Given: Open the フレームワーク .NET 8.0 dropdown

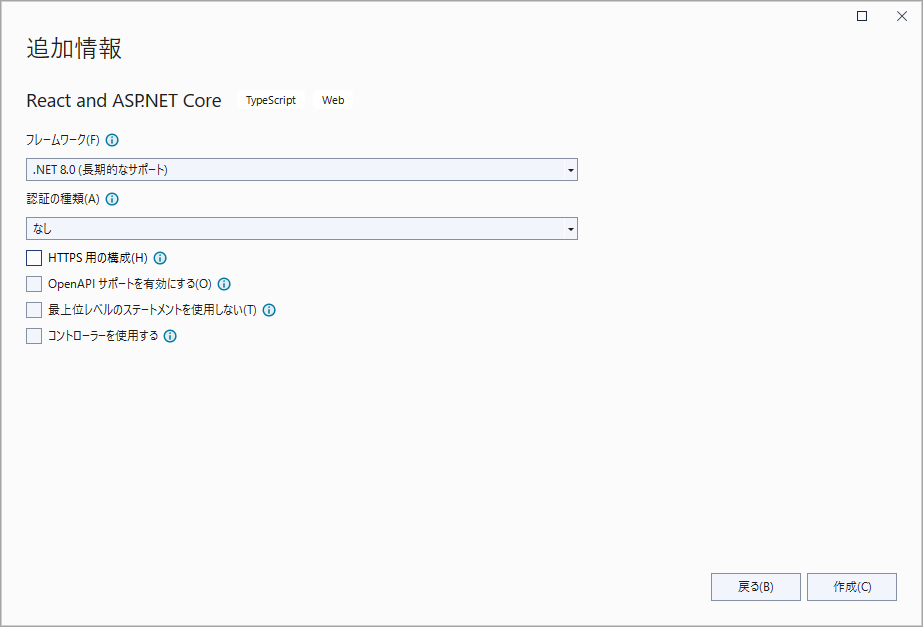Looking at the screenshot, I should [x=302, y=170].
